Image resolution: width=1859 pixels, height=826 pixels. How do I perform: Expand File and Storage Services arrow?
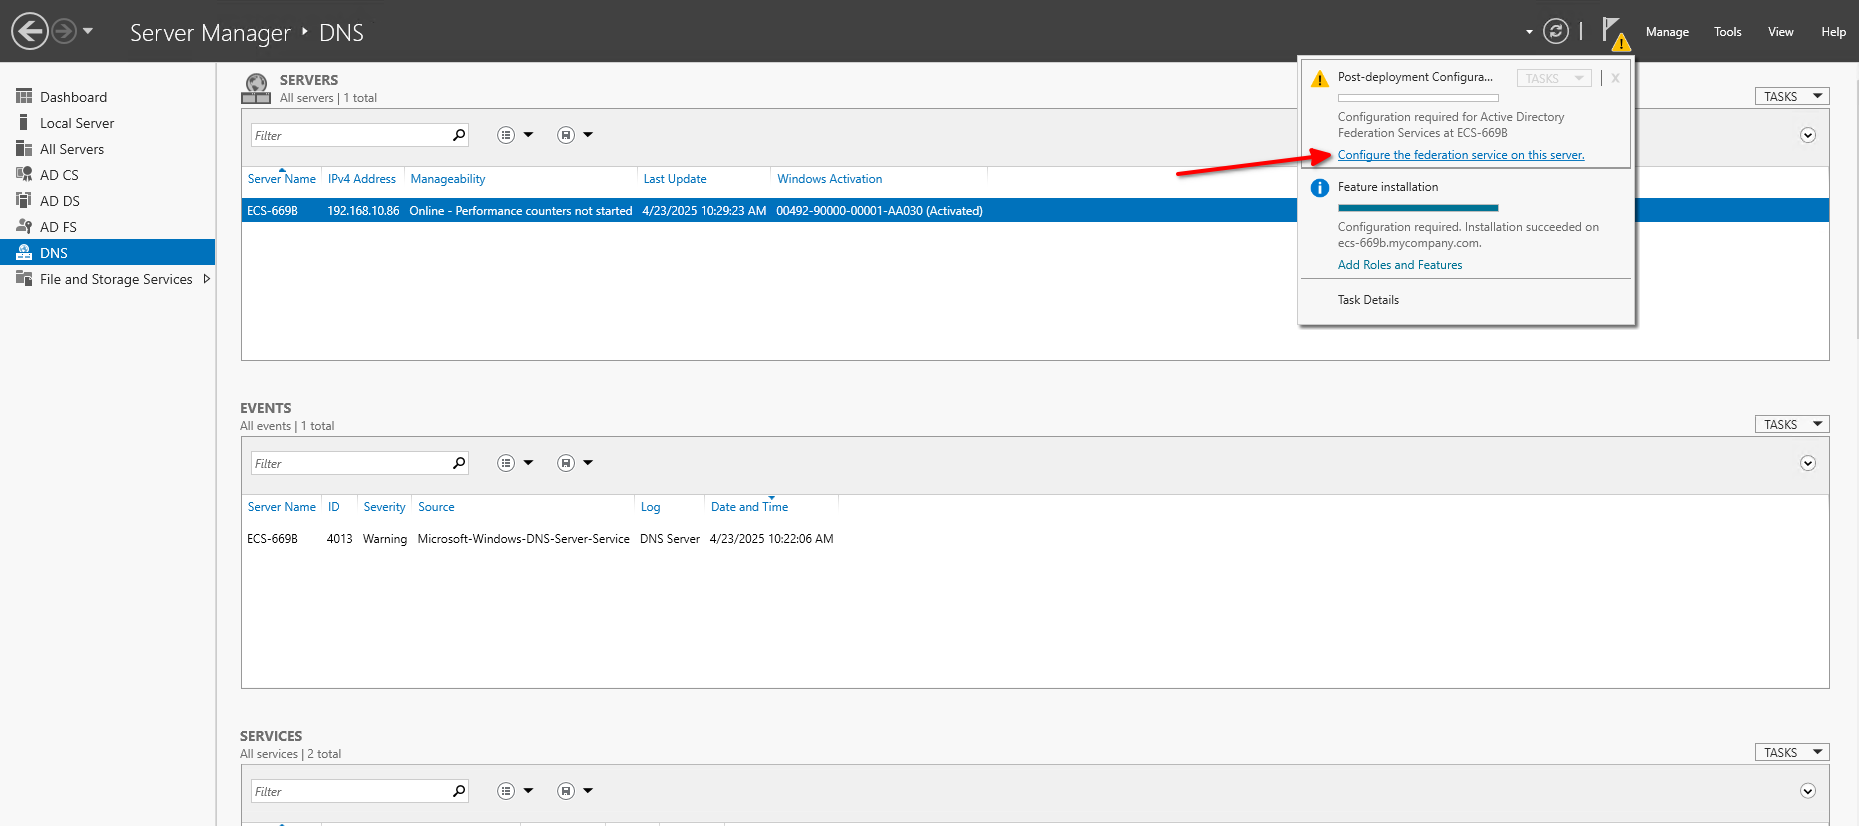coord(207,279)
